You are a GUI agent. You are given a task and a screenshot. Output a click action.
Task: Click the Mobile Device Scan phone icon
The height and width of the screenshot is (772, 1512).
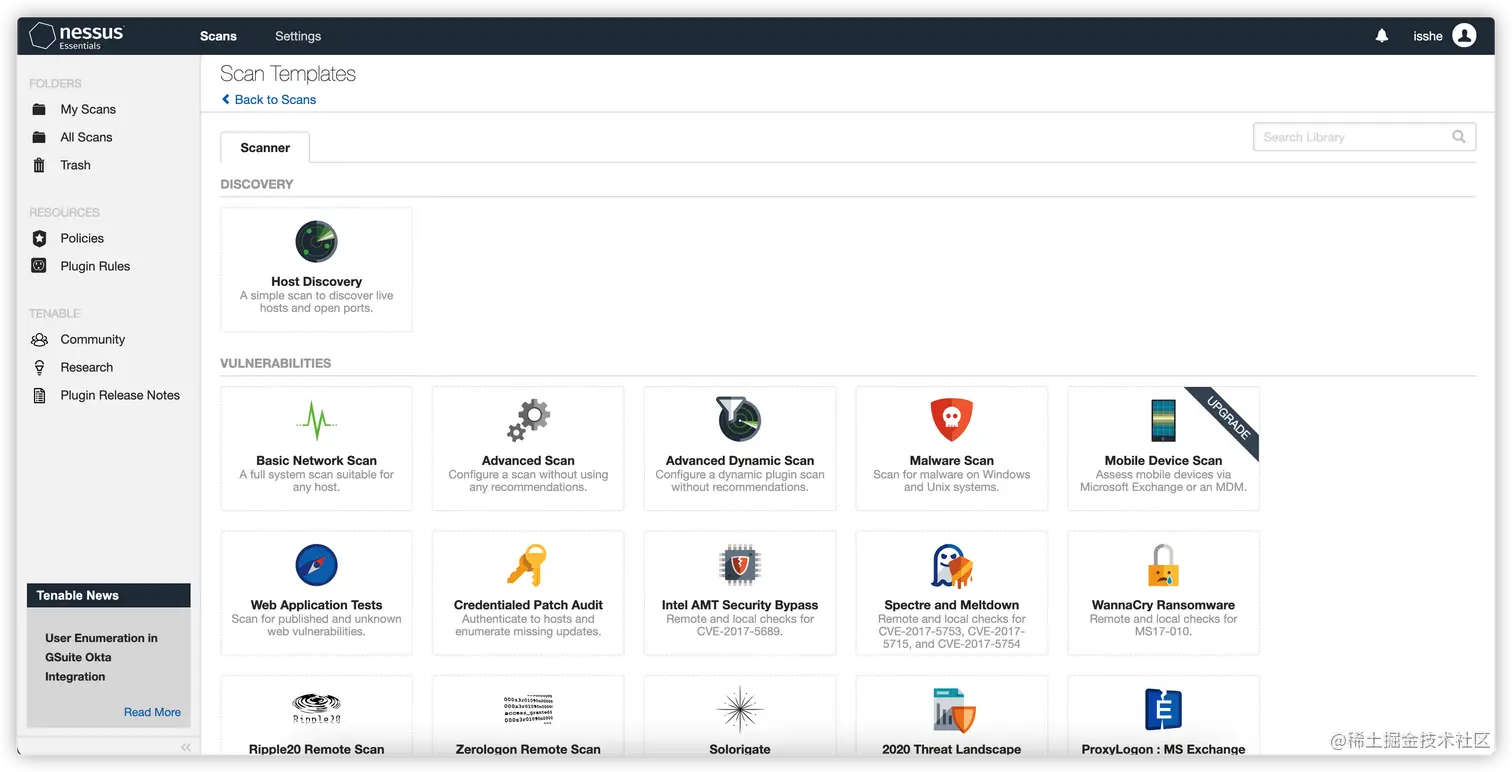[1164, 420]
